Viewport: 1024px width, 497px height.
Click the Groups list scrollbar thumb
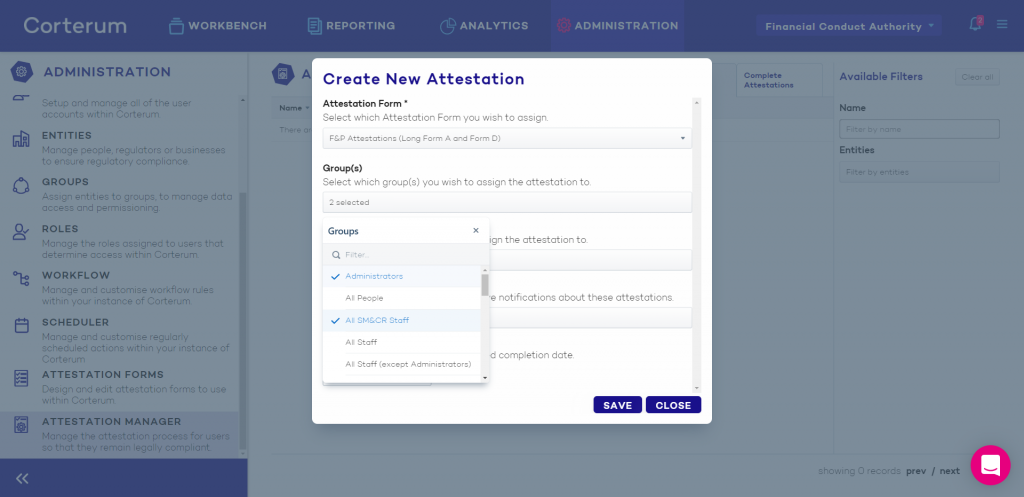pos(485,285)
